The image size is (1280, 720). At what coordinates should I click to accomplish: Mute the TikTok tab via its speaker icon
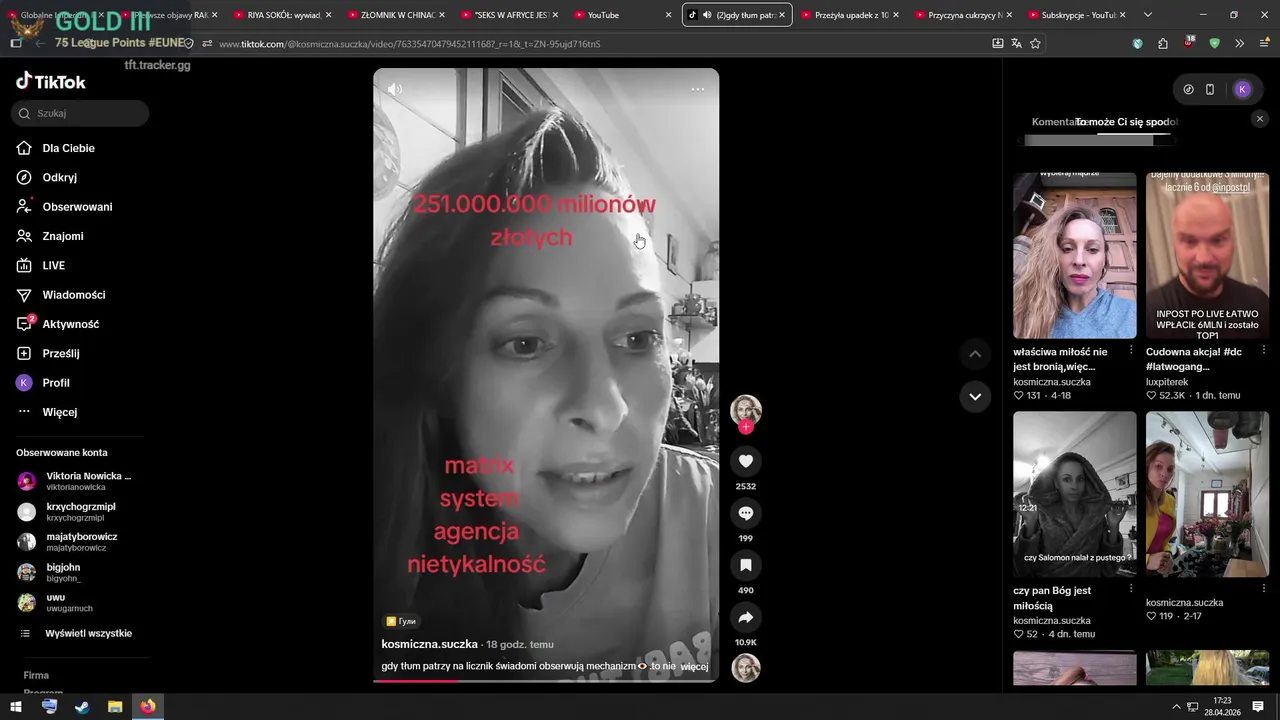click(707, 15)
